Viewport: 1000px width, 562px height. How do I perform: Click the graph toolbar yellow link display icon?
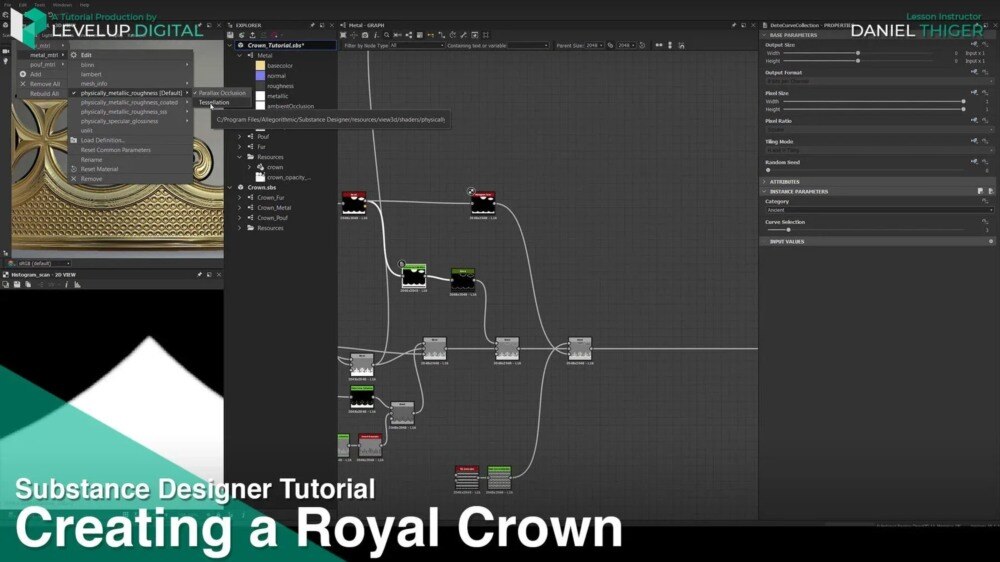pos(430,35)
